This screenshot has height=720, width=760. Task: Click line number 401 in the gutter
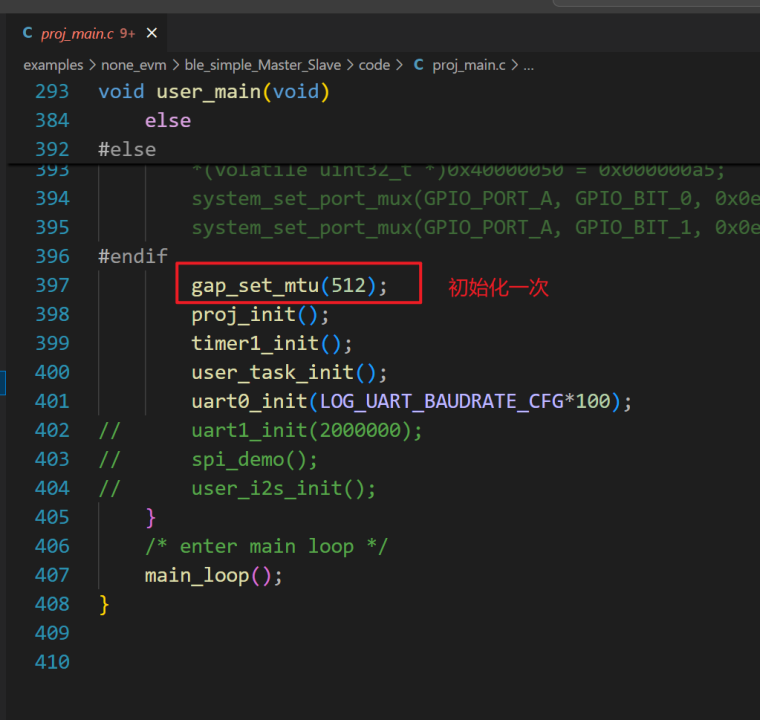(x=52, y=401)
